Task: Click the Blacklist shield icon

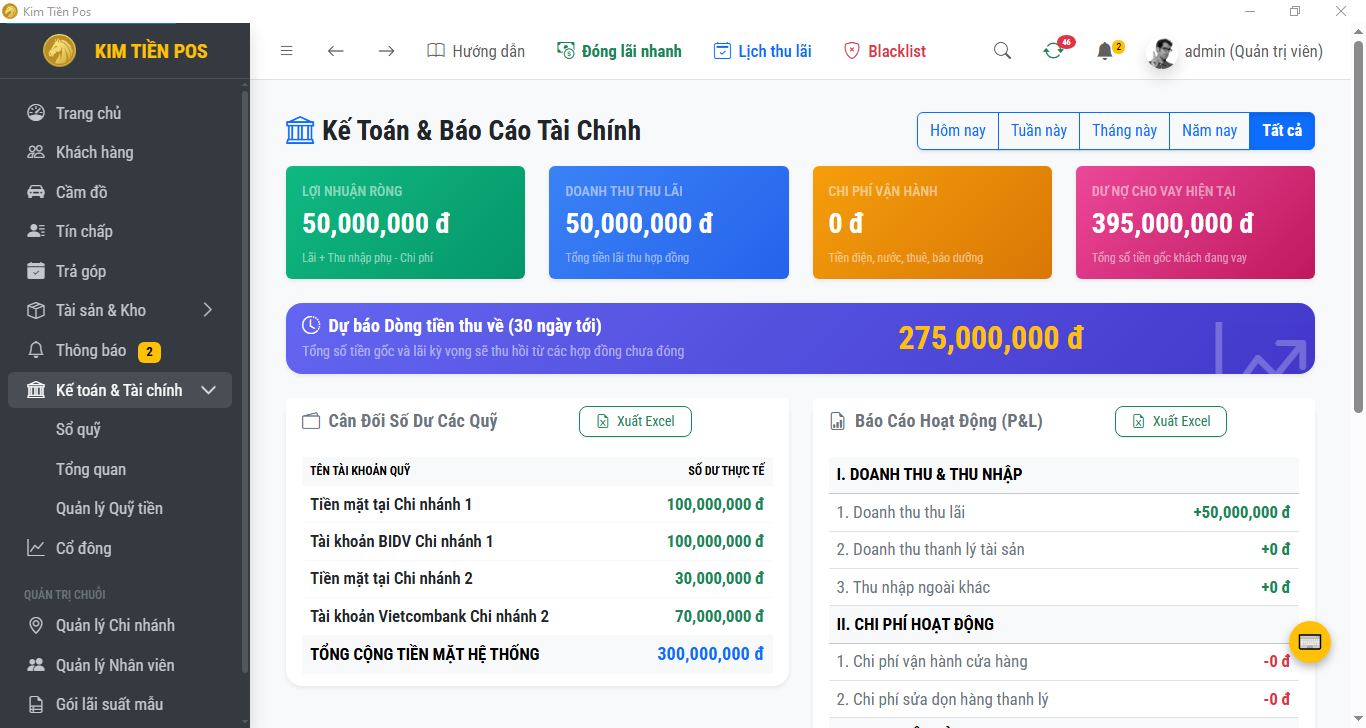Action: [852, 51]
